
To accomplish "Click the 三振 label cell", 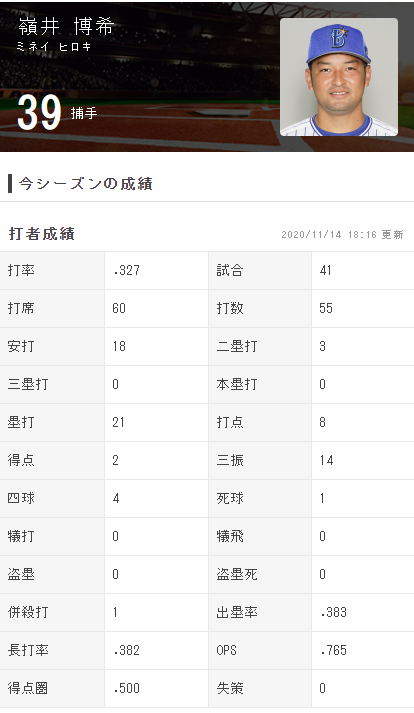I will (x=260, y=460).
